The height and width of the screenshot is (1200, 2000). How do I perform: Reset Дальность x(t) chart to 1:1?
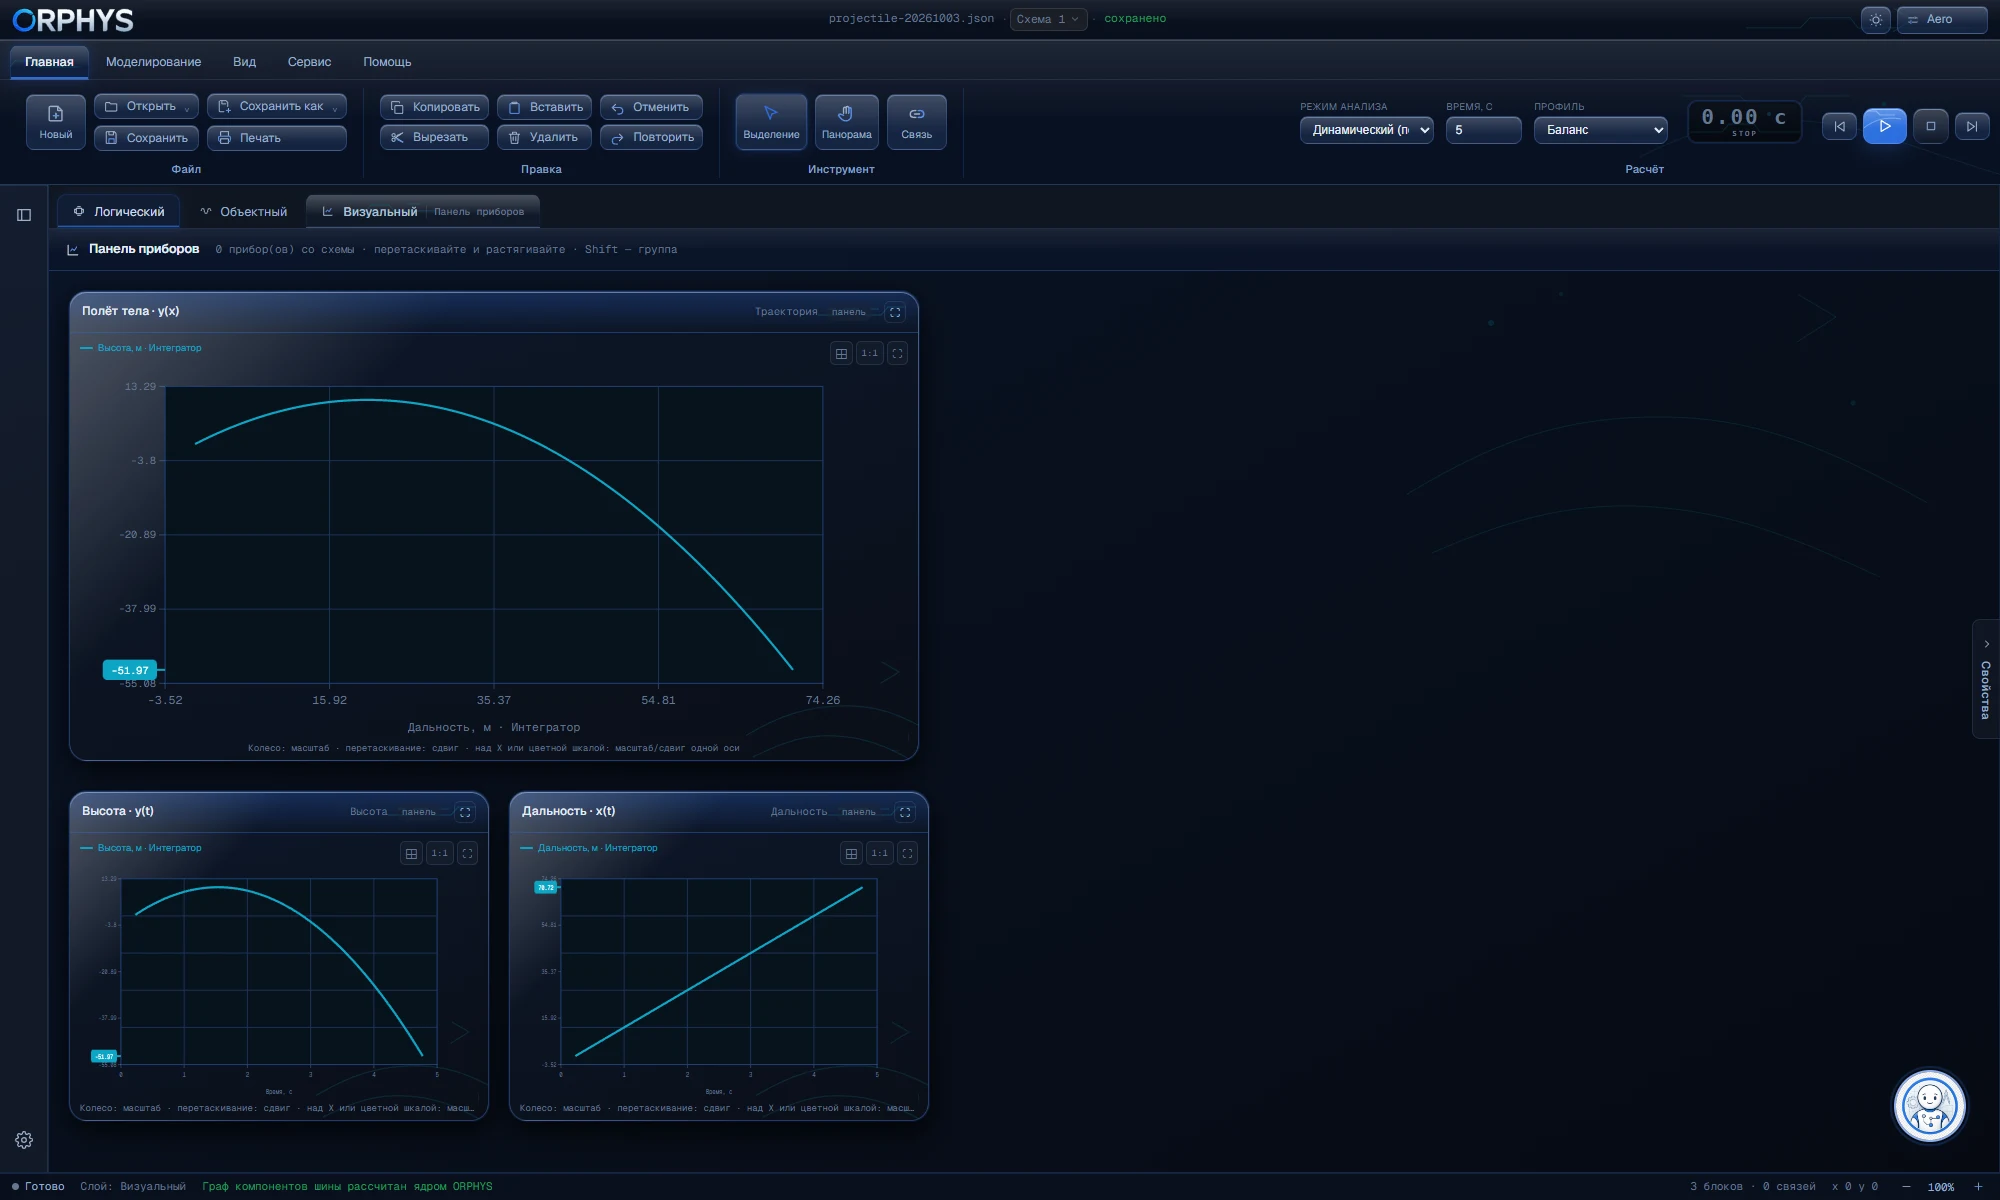pyautogui.click(x=880, y=853)
